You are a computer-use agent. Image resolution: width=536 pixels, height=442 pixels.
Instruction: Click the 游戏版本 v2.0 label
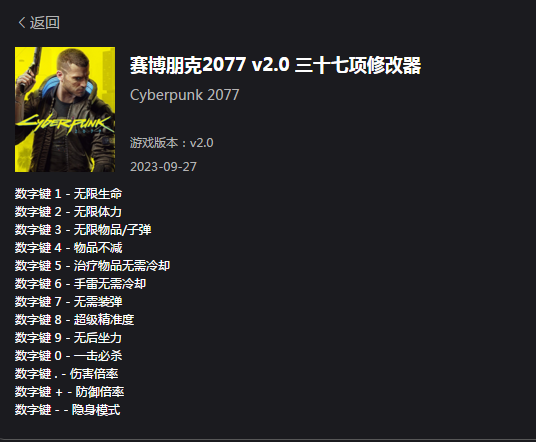172,143
